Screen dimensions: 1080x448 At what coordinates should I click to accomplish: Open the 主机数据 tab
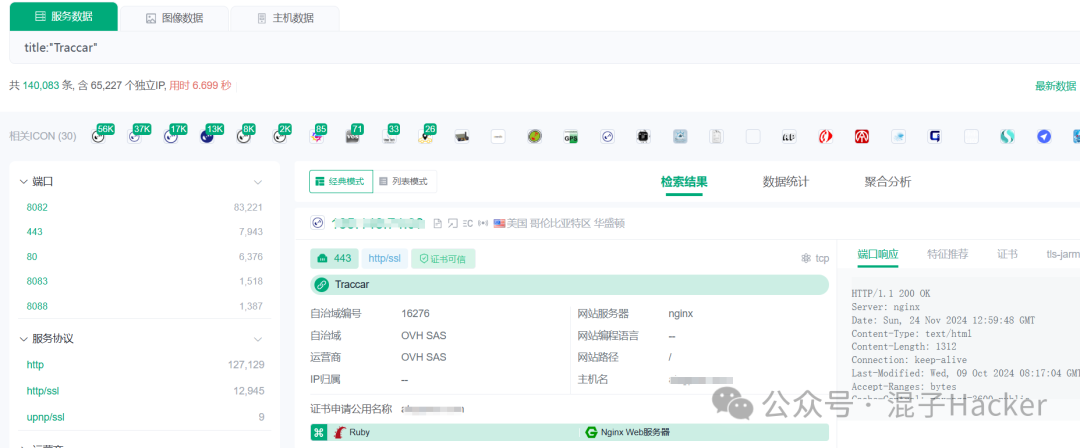click(285, 19)
